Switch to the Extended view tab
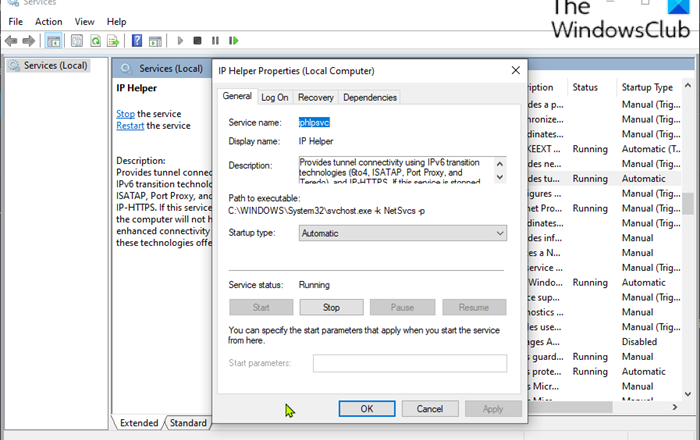This screenshot has width=700, height=440. coord(139,423)
